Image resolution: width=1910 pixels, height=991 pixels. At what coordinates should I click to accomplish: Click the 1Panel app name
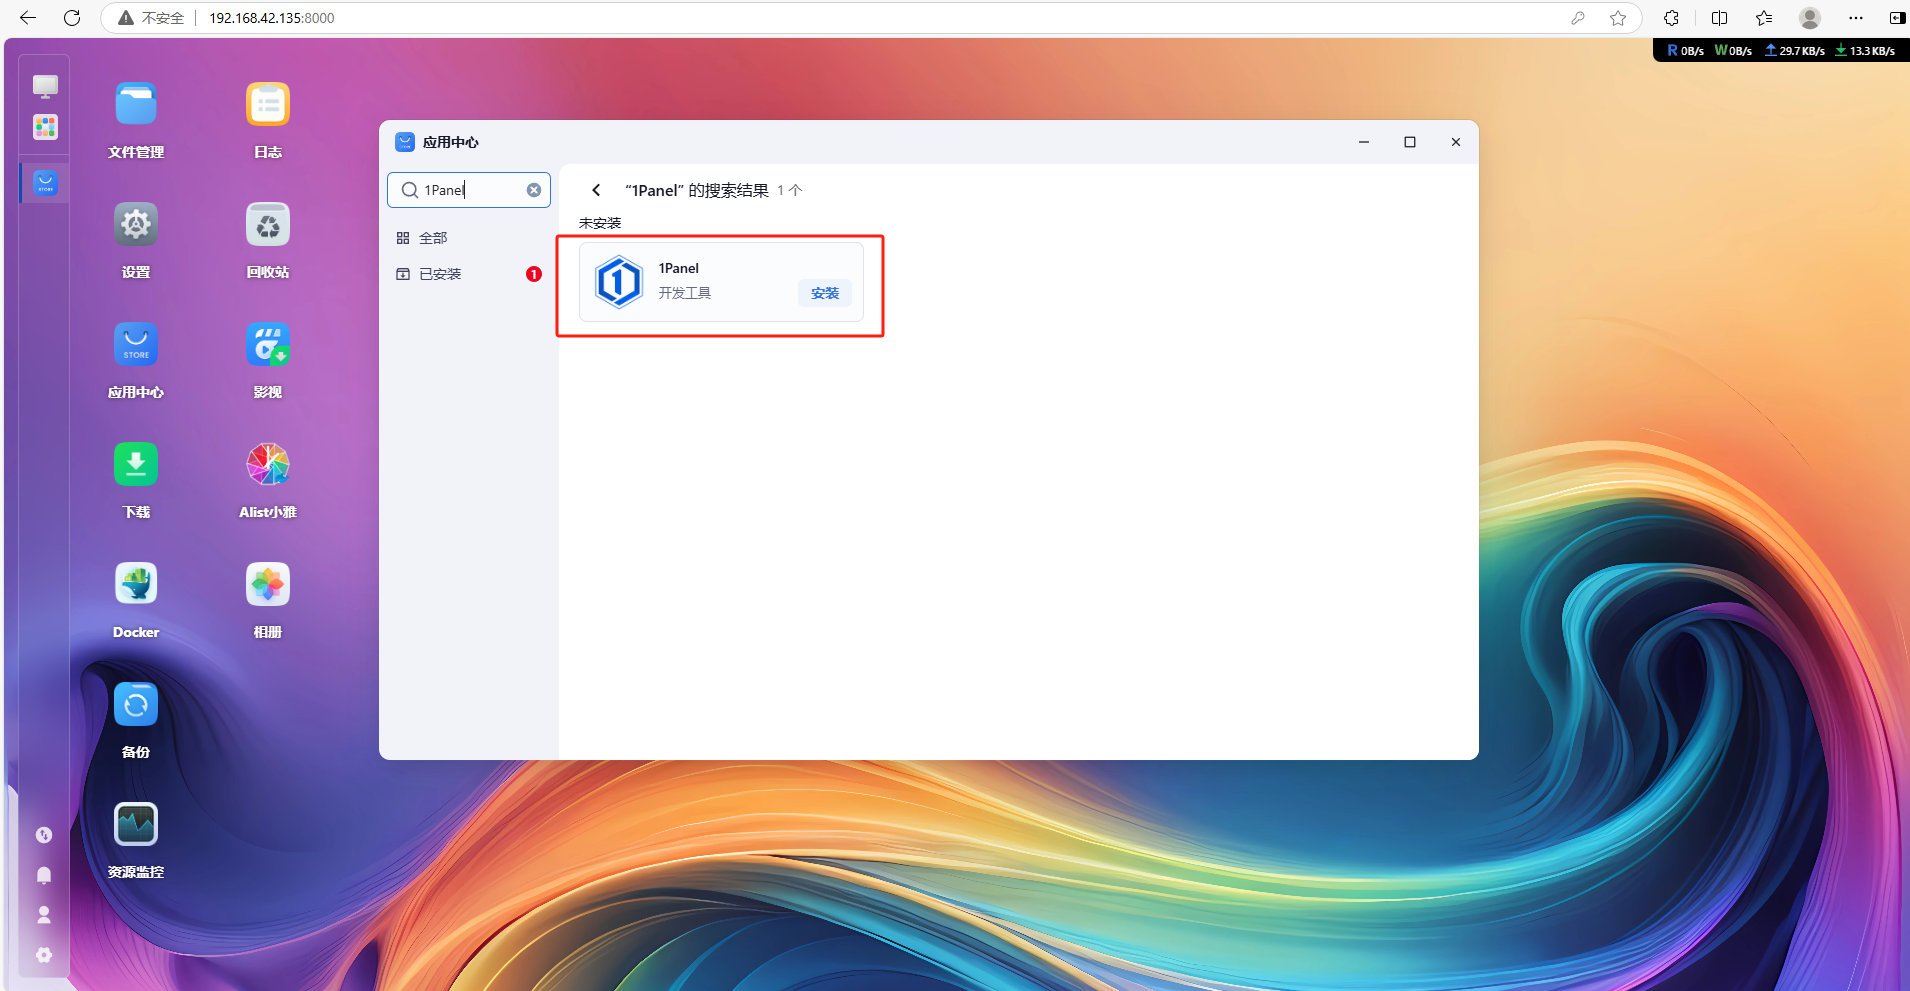[x=679, y=268]
